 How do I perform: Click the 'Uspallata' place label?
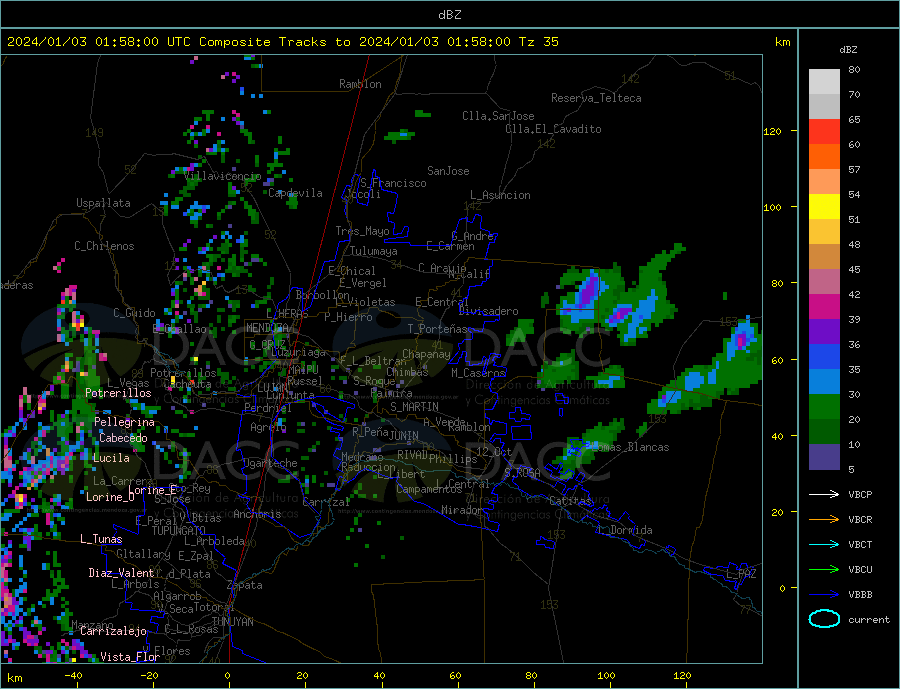click(x=103, y=203)
